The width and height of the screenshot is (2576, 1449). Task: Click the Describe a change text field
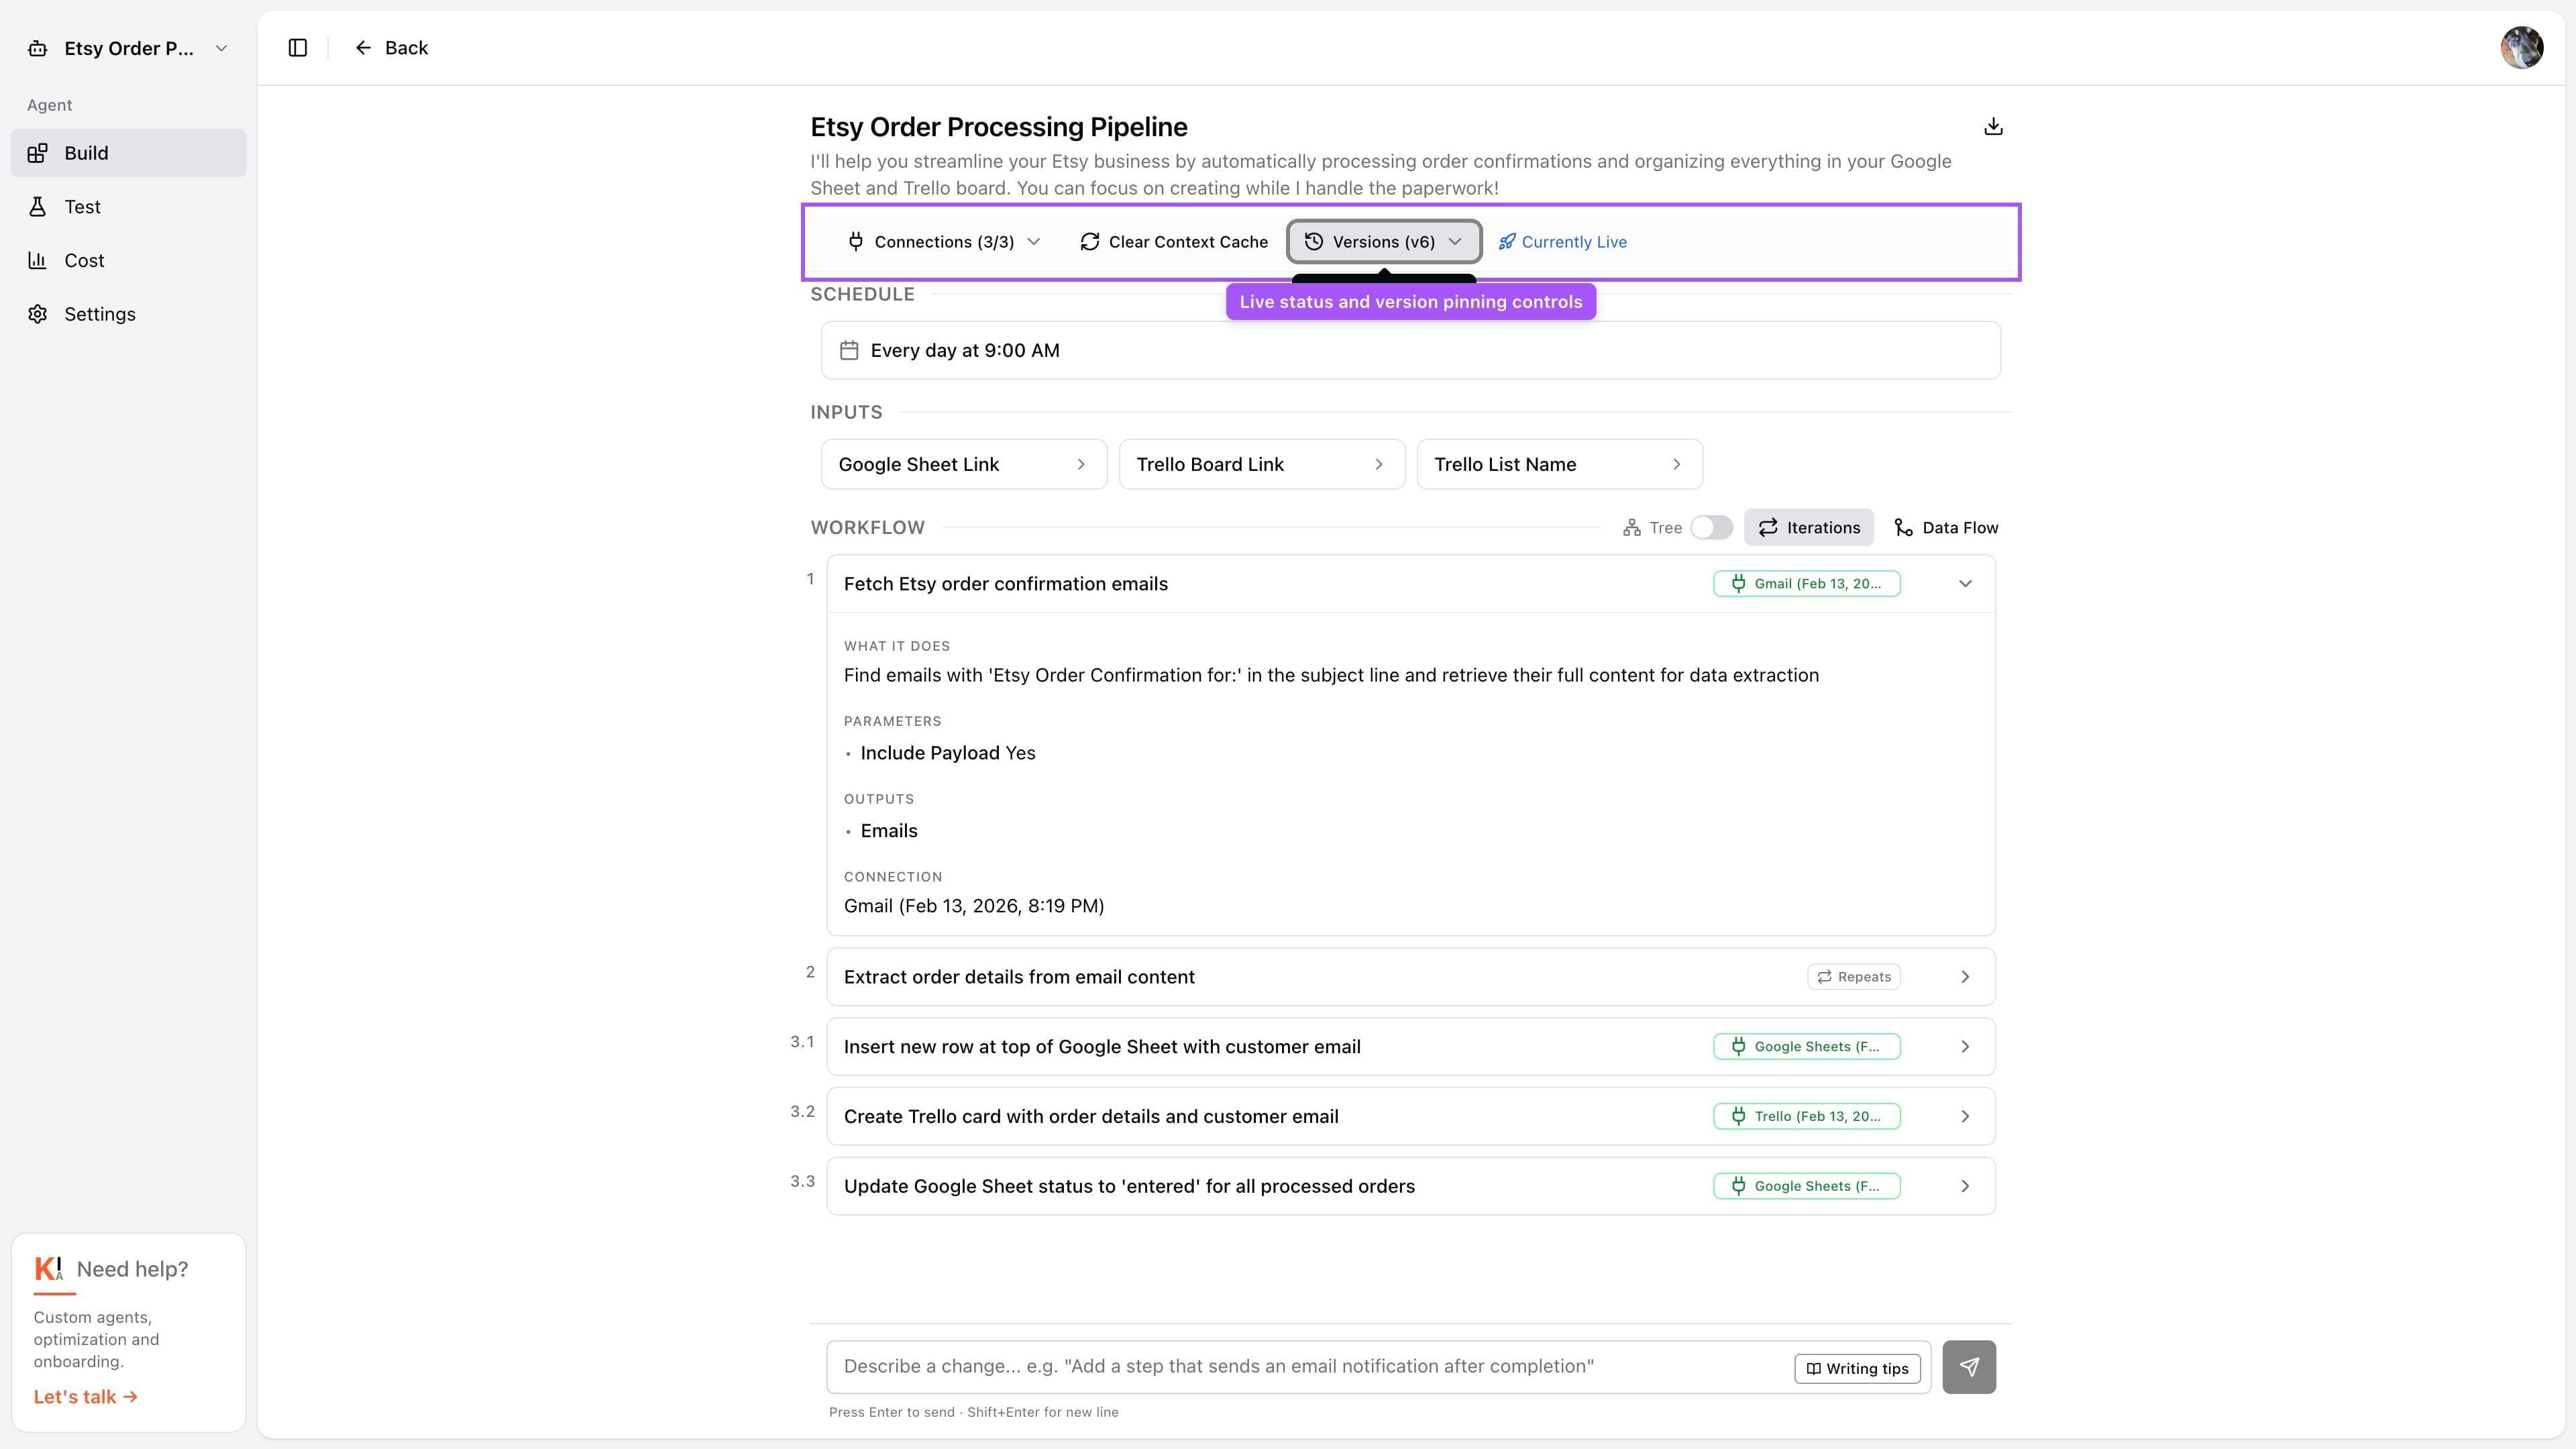[1300, 1366]
